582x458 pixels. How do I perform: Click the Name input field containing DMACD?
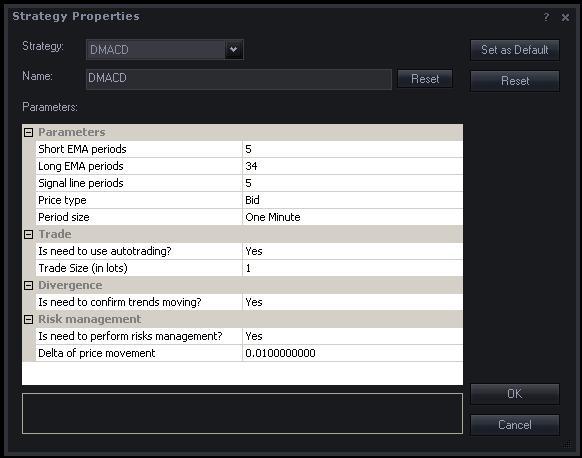point(239,79)
